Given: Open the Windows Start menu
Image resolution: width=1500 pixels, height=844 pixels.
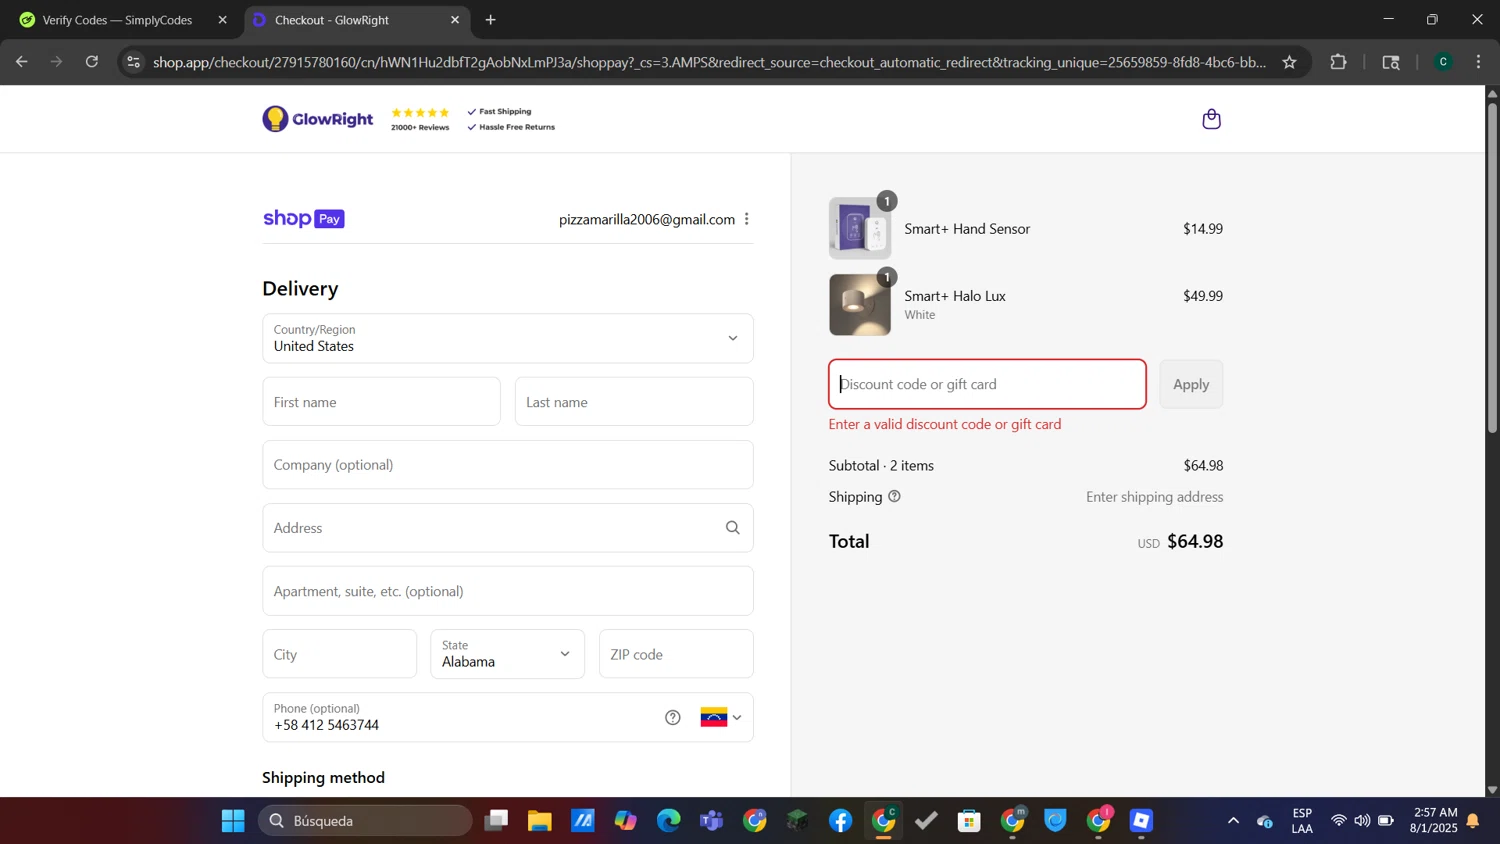Looking at the screenshot, I should tap(233, 821).
